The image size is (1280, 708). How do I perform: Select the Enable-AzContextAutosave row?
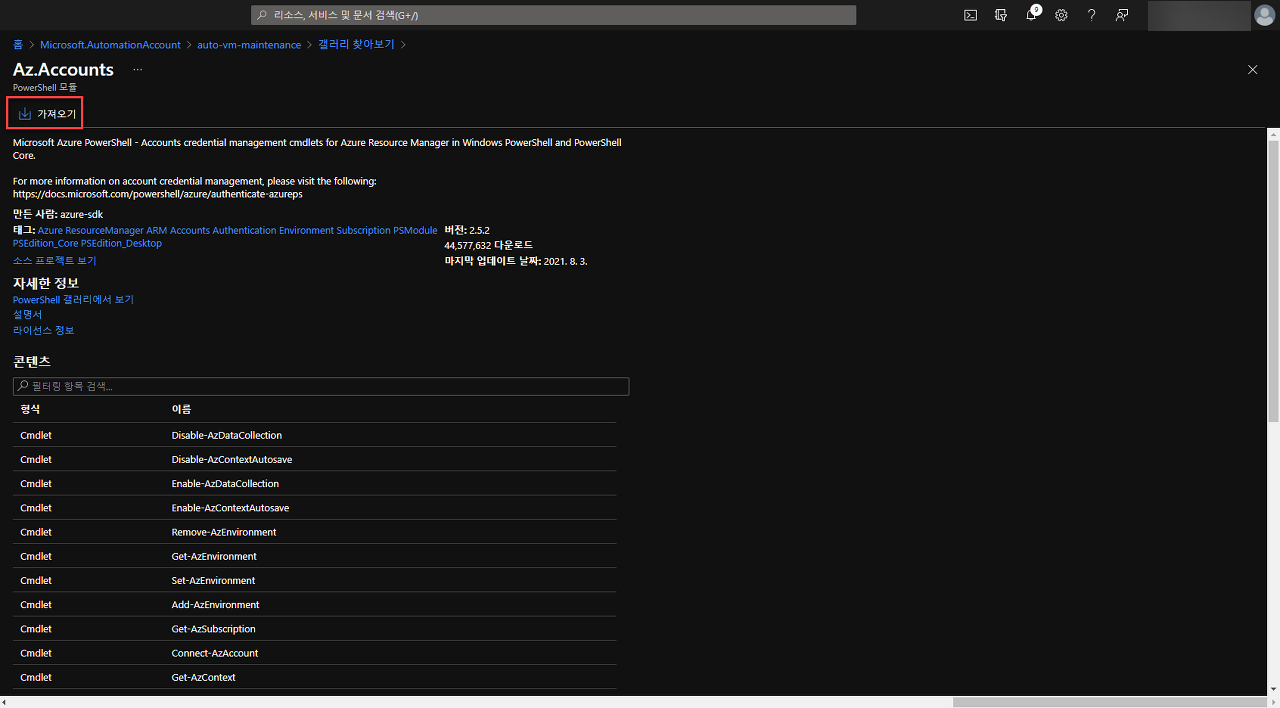click(x=315, y=508)
